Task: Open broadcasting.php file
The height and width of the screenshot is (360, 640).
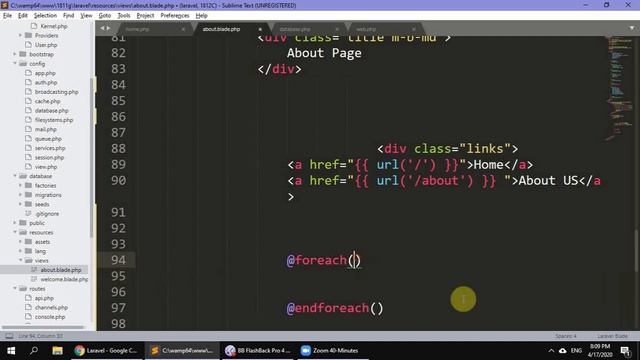Action: coord(56,92)
